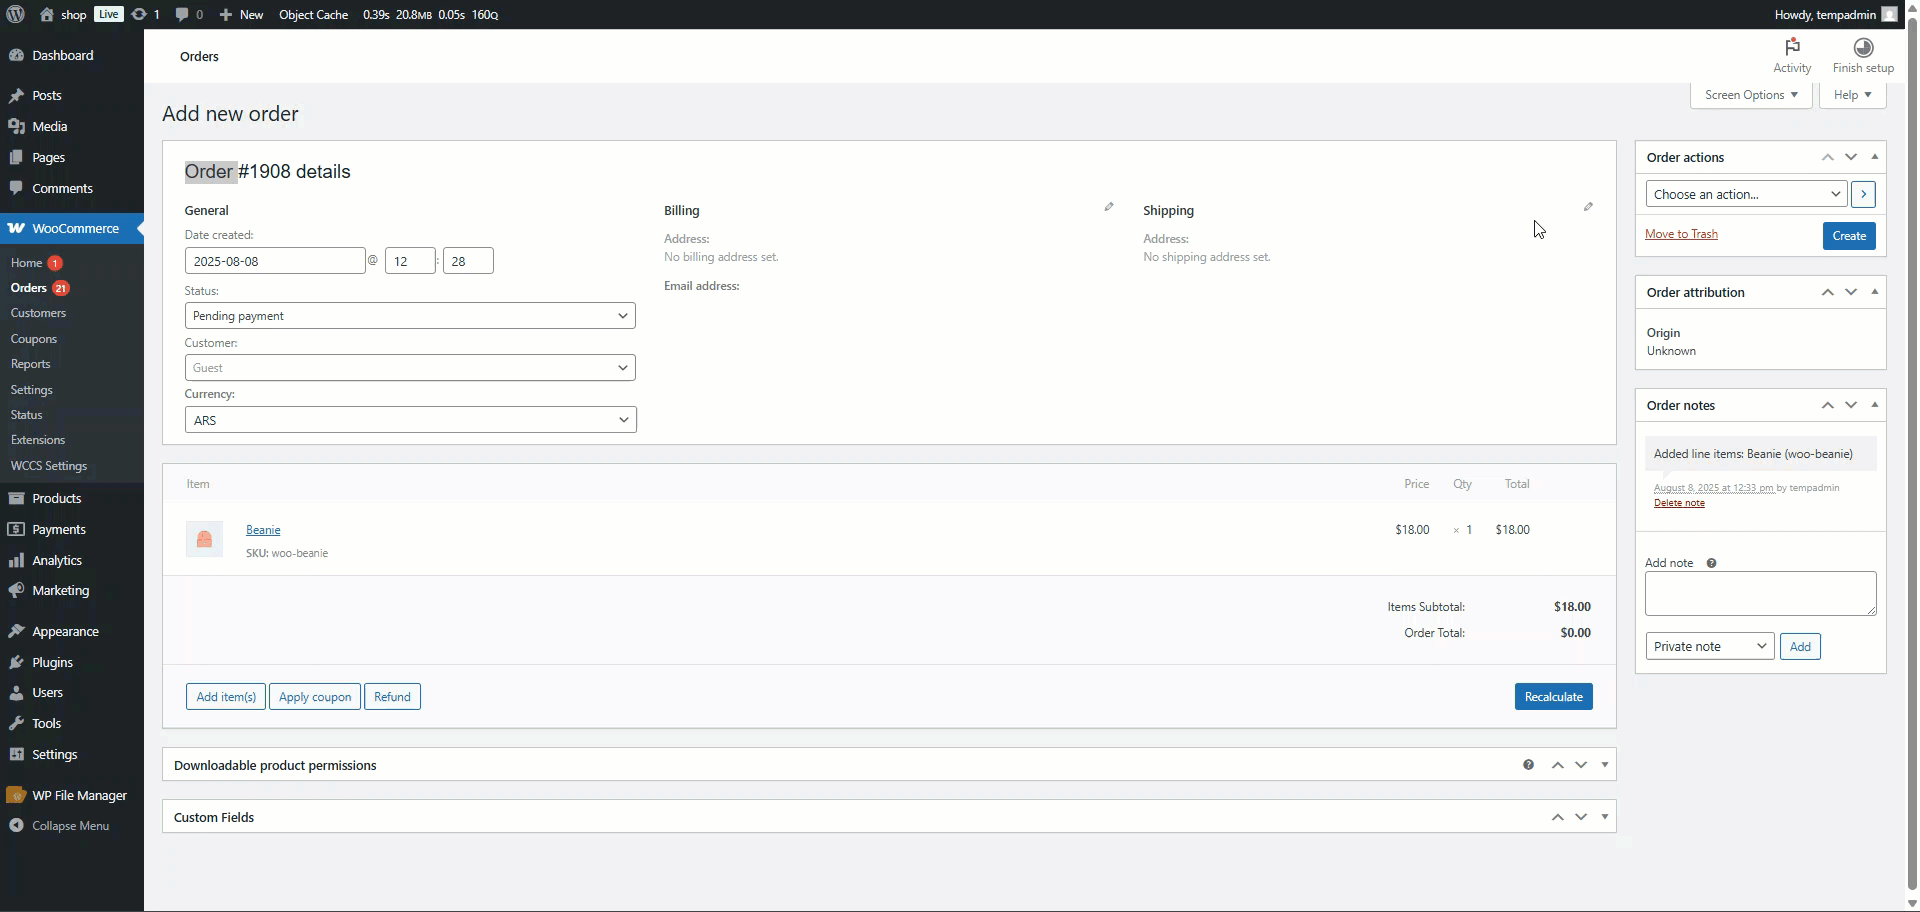Viewport: 1920px width, 912px height.
Task: Click the Downloadable product permissions help icon
Action: [x=1528, y=765]
